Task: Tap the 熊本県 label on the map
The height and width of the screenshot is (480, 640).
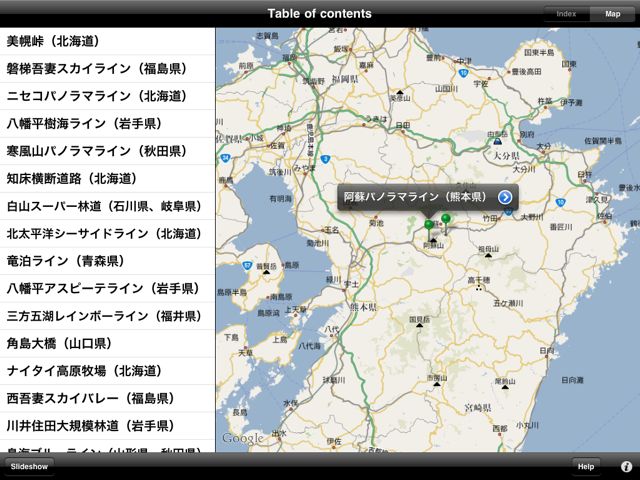Action: pos(363,307)
